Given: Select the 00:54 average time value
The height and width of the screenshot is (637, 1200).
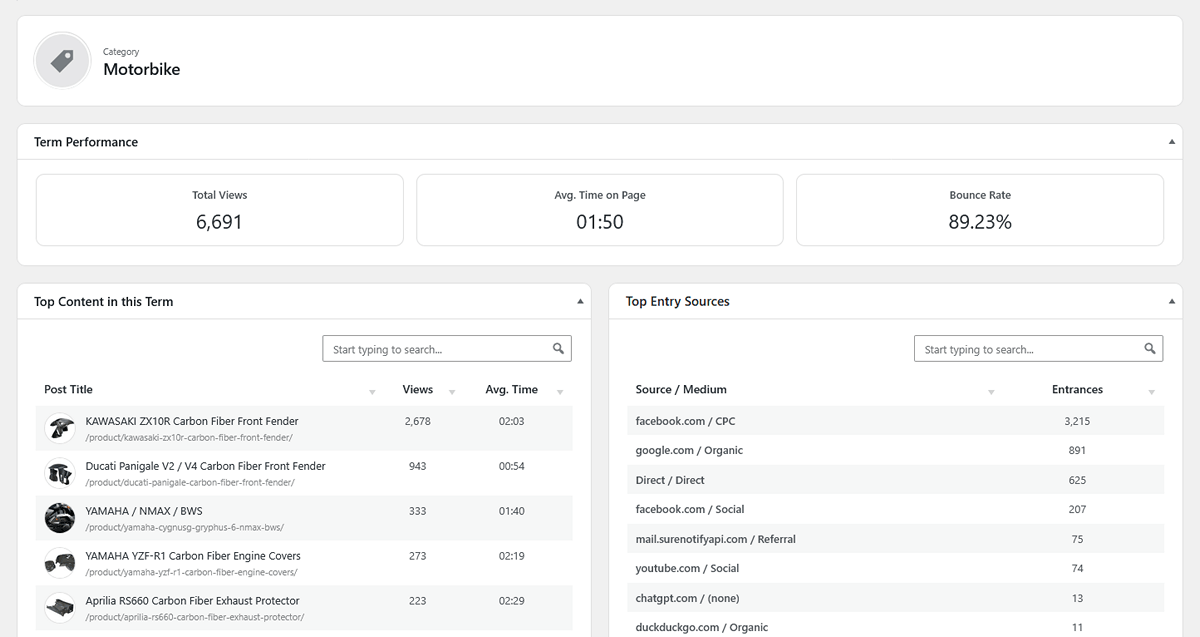Looking at the screenshot, I should [x=511, y=466].
